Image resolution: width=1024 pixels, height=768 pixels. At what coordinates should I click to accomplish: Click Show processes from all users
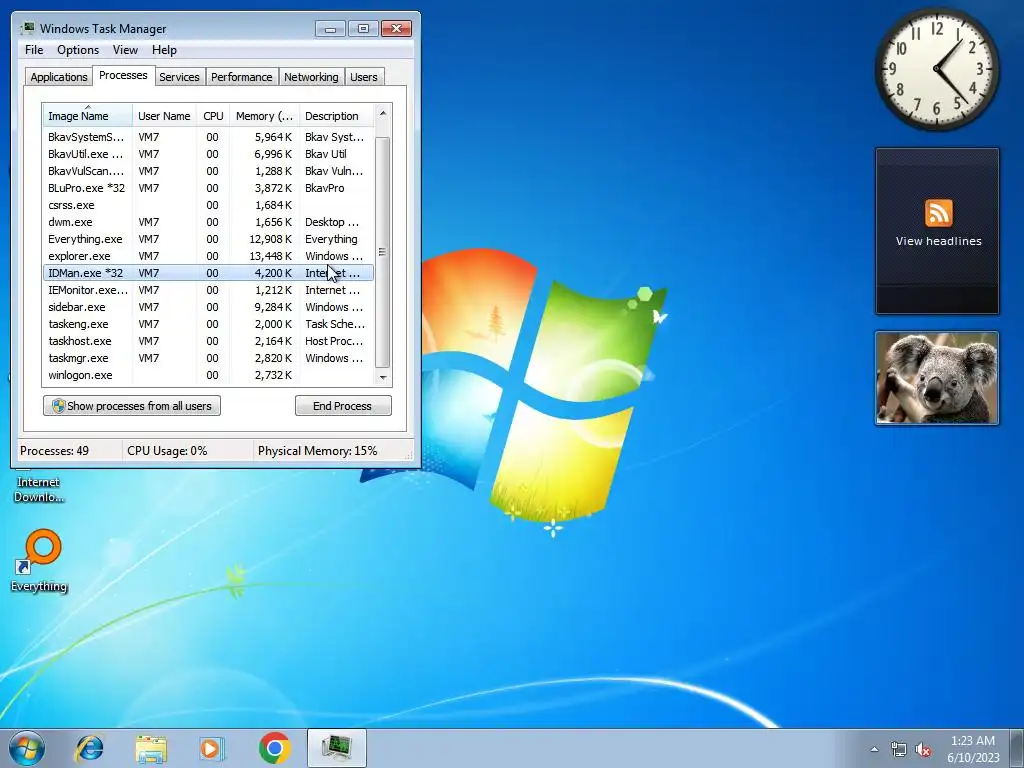[132, 406]
